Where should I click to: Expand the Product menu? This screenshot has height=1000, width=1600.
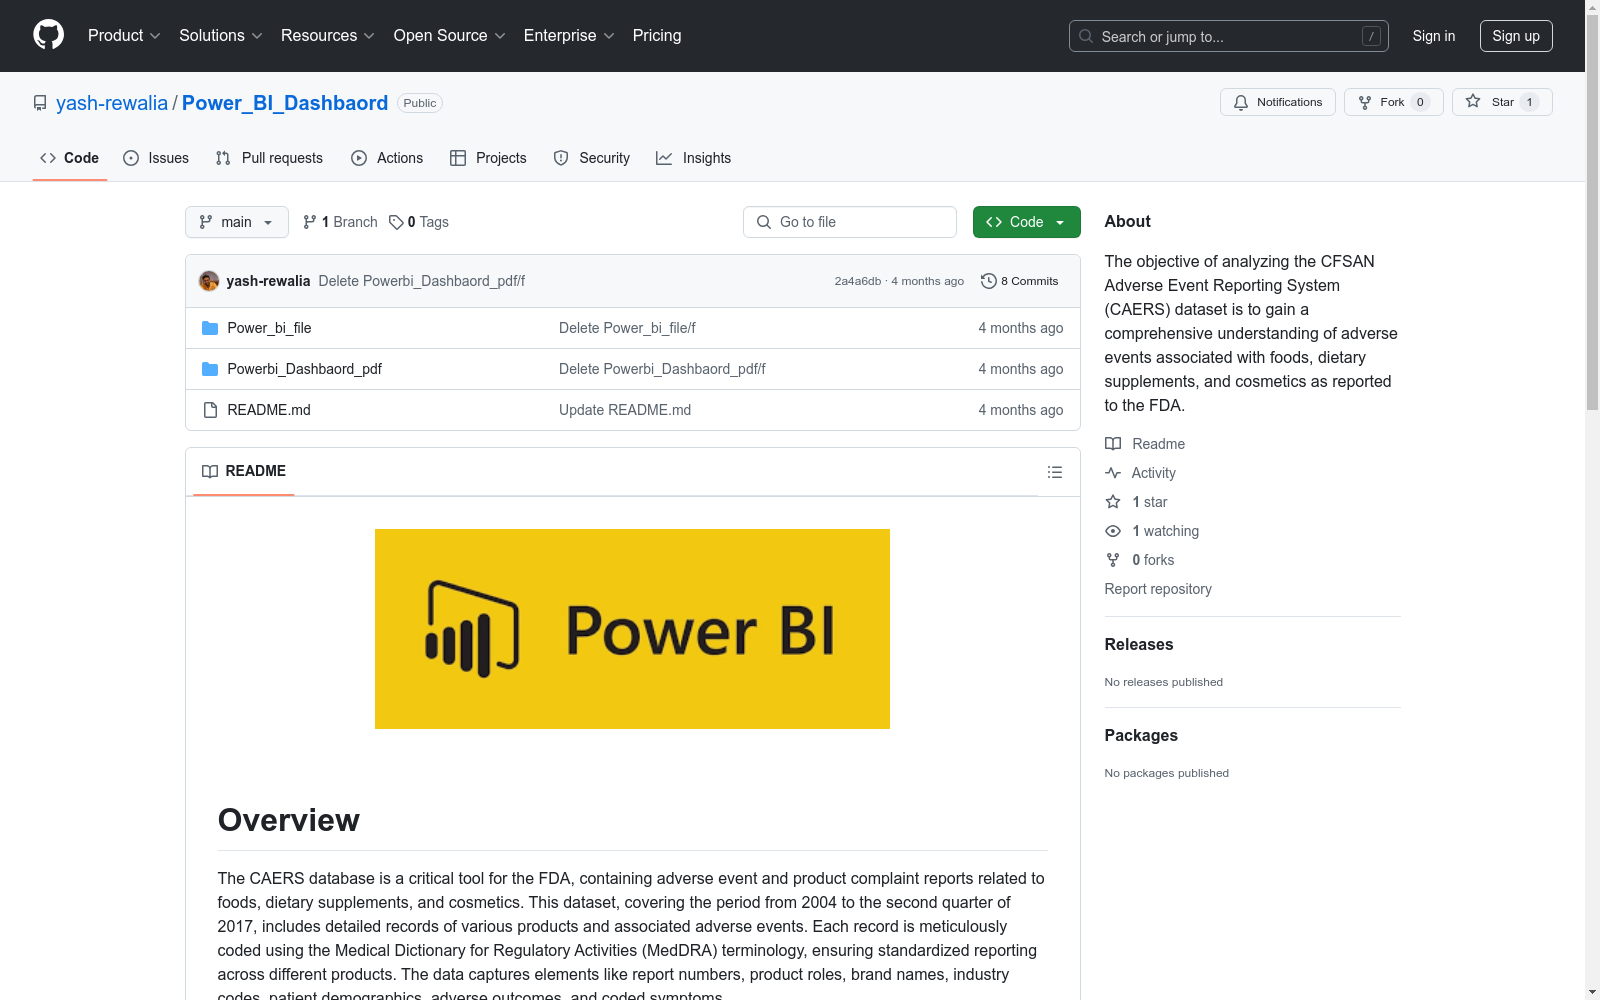coord(124,36)
